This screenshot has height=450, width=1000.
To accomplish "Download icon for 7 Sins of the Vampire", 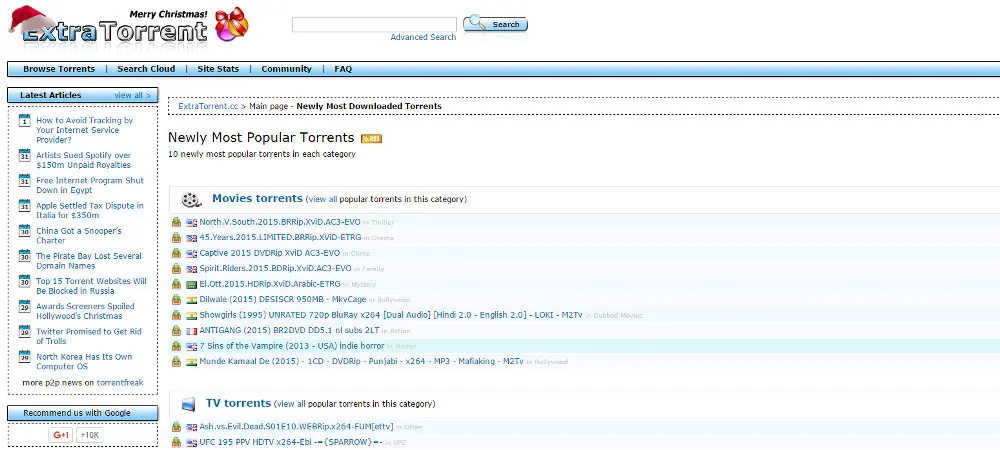I will pos(177,346).
